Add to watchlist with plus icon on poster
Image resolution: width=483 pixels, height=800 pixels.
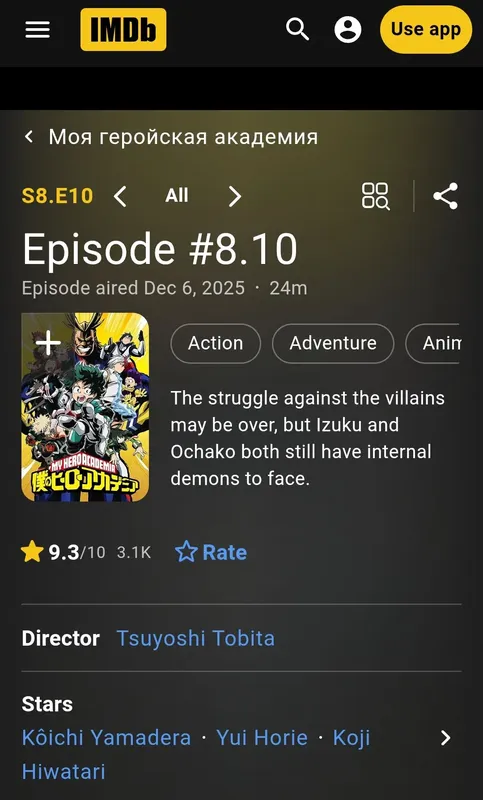pos(48,342)
